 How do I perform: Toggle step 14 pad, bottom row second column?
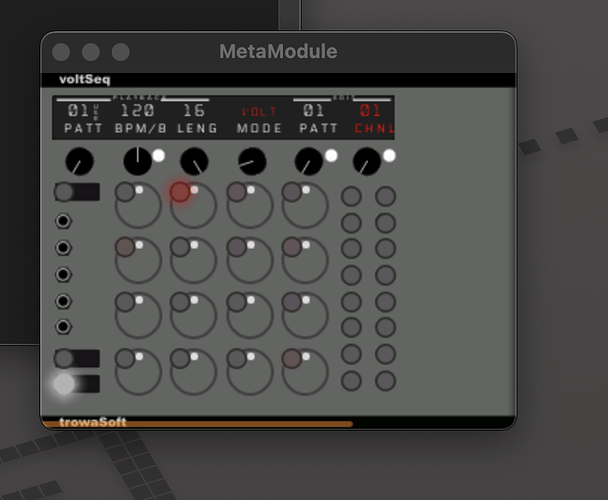click(180, 358)
